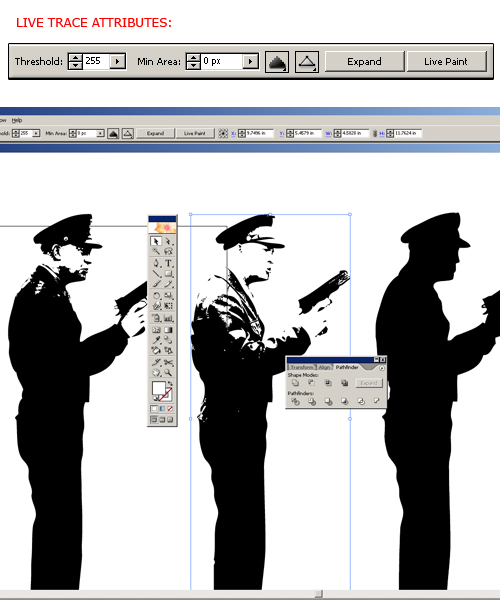Select the Live Paint Selection tool
The height and width of the screenshot is (614, 500).
tap(168, 350)
